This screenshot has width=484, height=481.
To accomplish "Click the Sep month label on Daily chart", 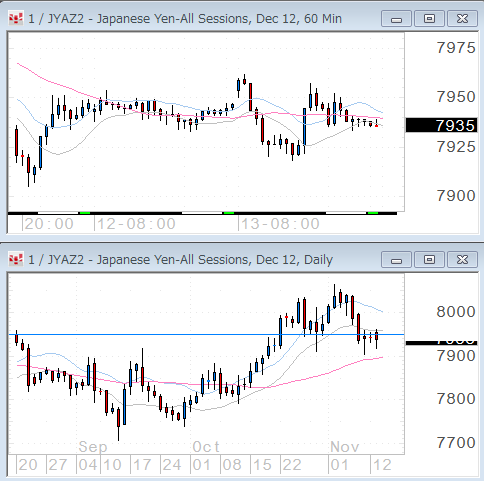I will point(93,447).
